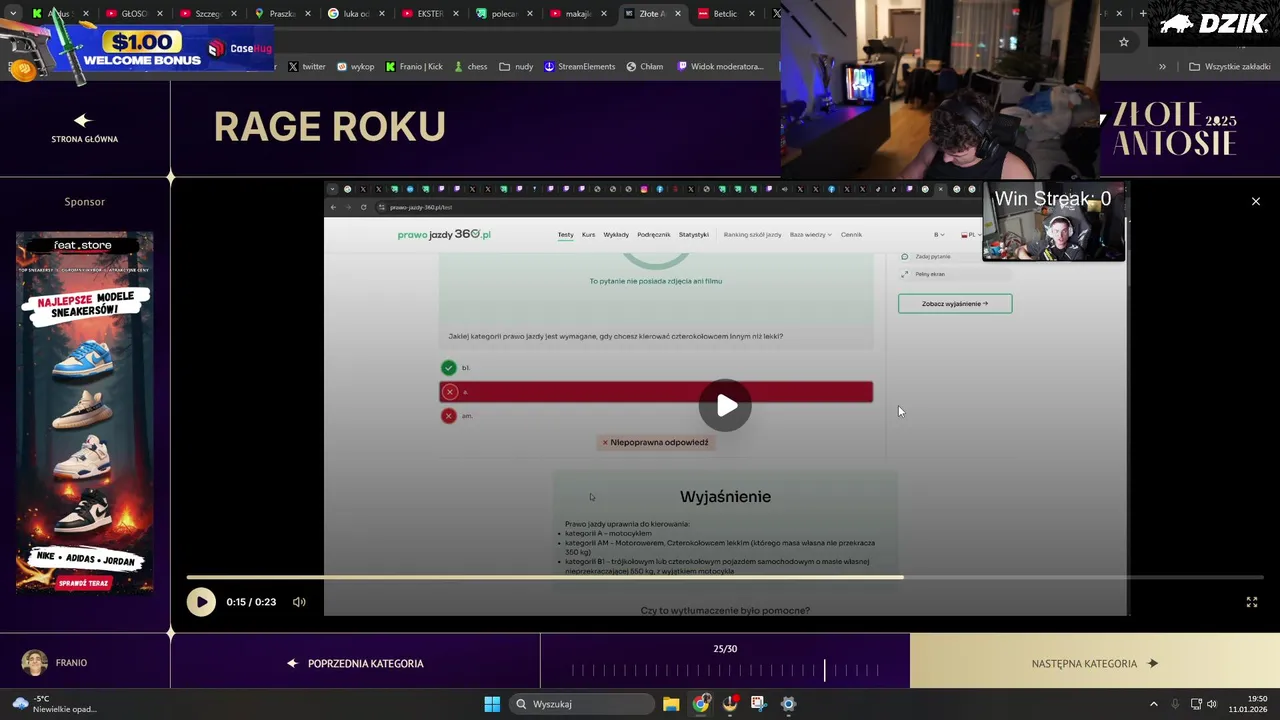1280x720 pixels.
Task: Click the 25/30 category progress tick marker
Action: (x=825, y=670)
